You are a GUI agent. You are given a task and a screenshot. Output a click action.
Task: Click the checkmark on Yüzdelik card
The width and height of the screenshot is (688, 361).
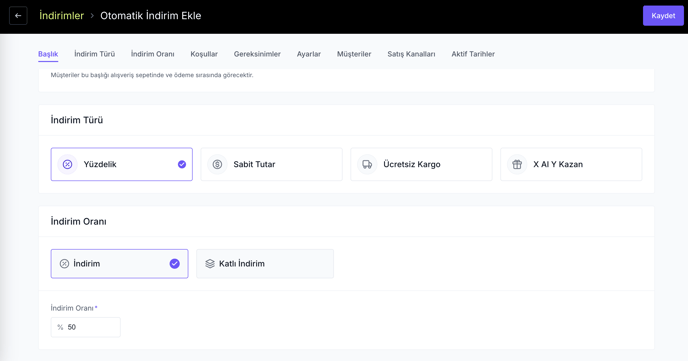pyautogui.click(x=182, y=164)
